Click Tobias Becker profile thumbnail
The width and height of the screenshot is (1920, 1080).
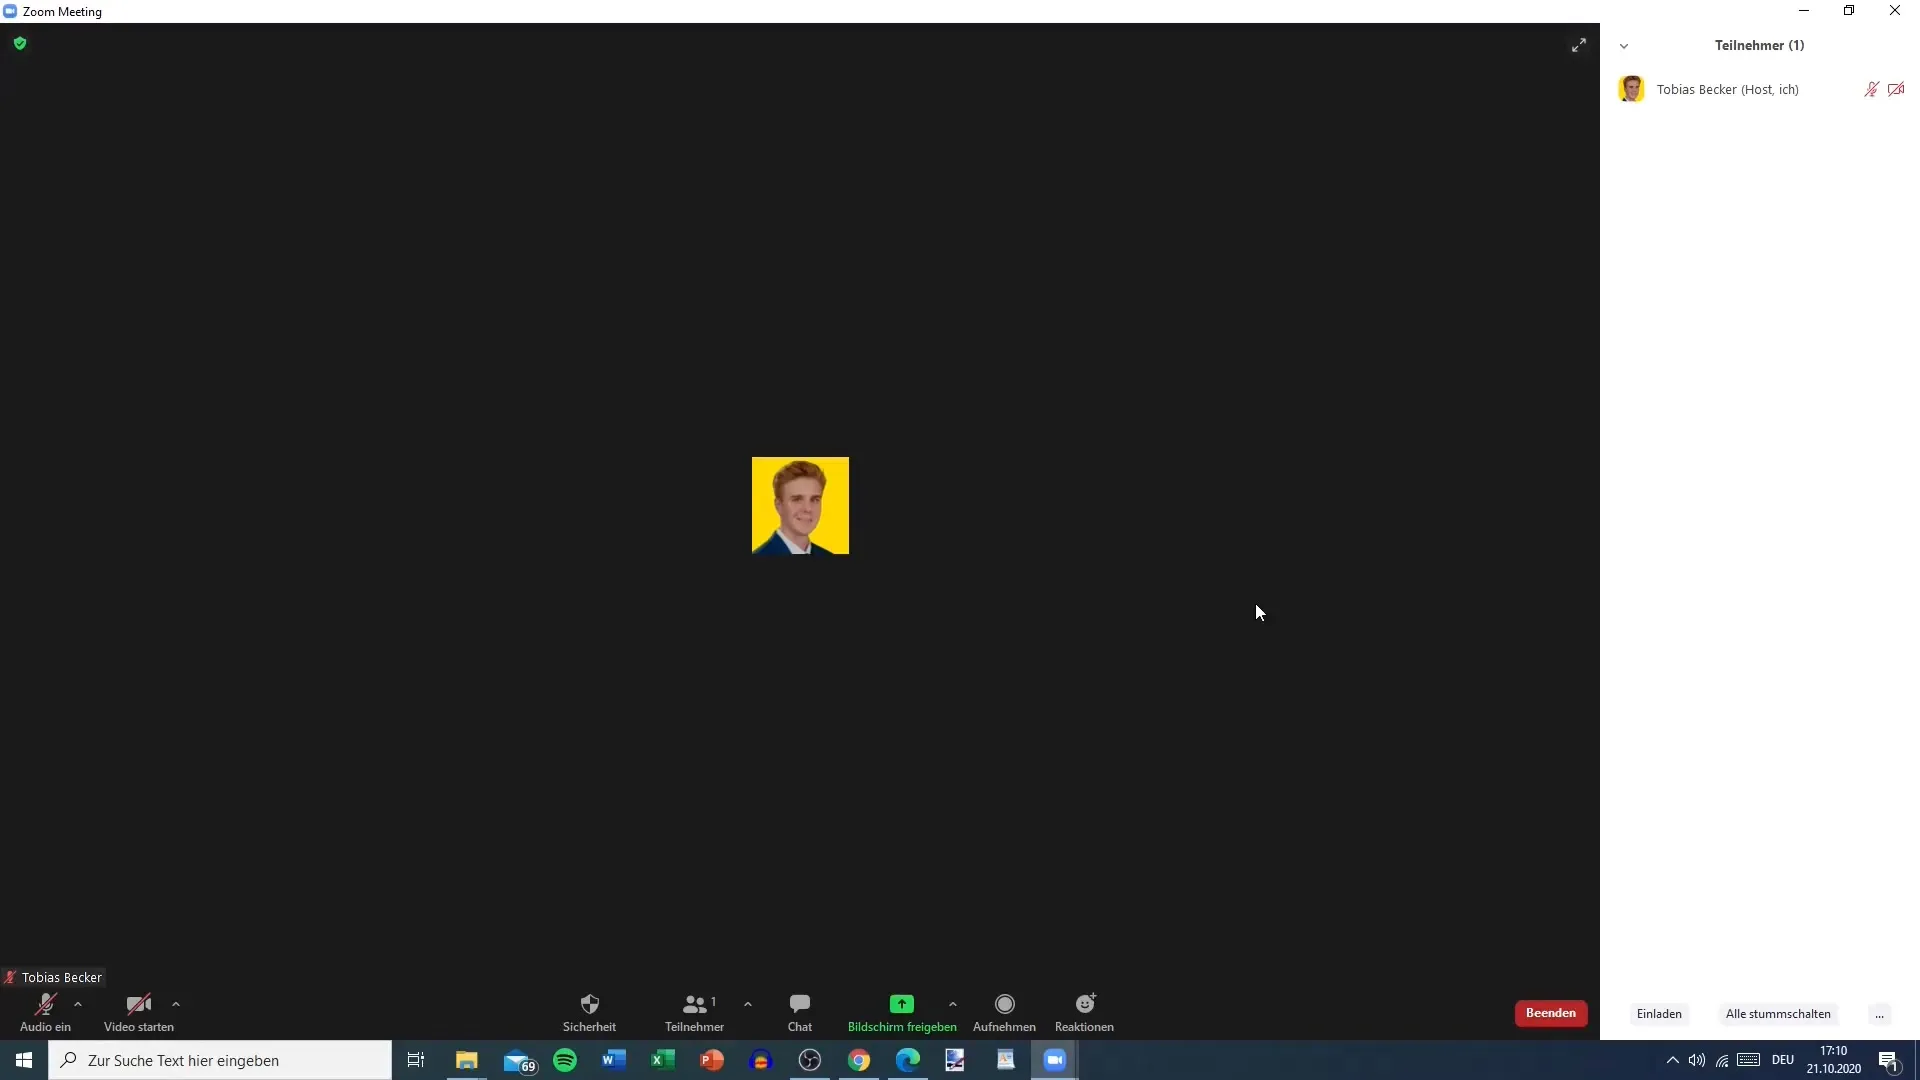800,506
